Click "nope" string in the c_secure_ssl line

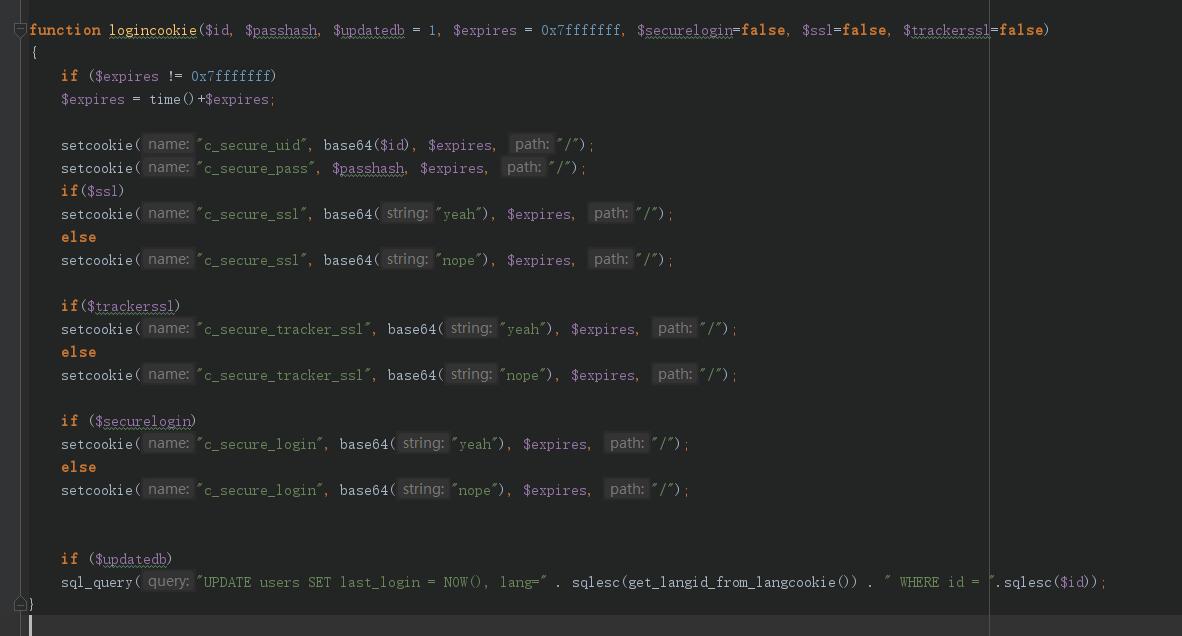click(459, 260)
